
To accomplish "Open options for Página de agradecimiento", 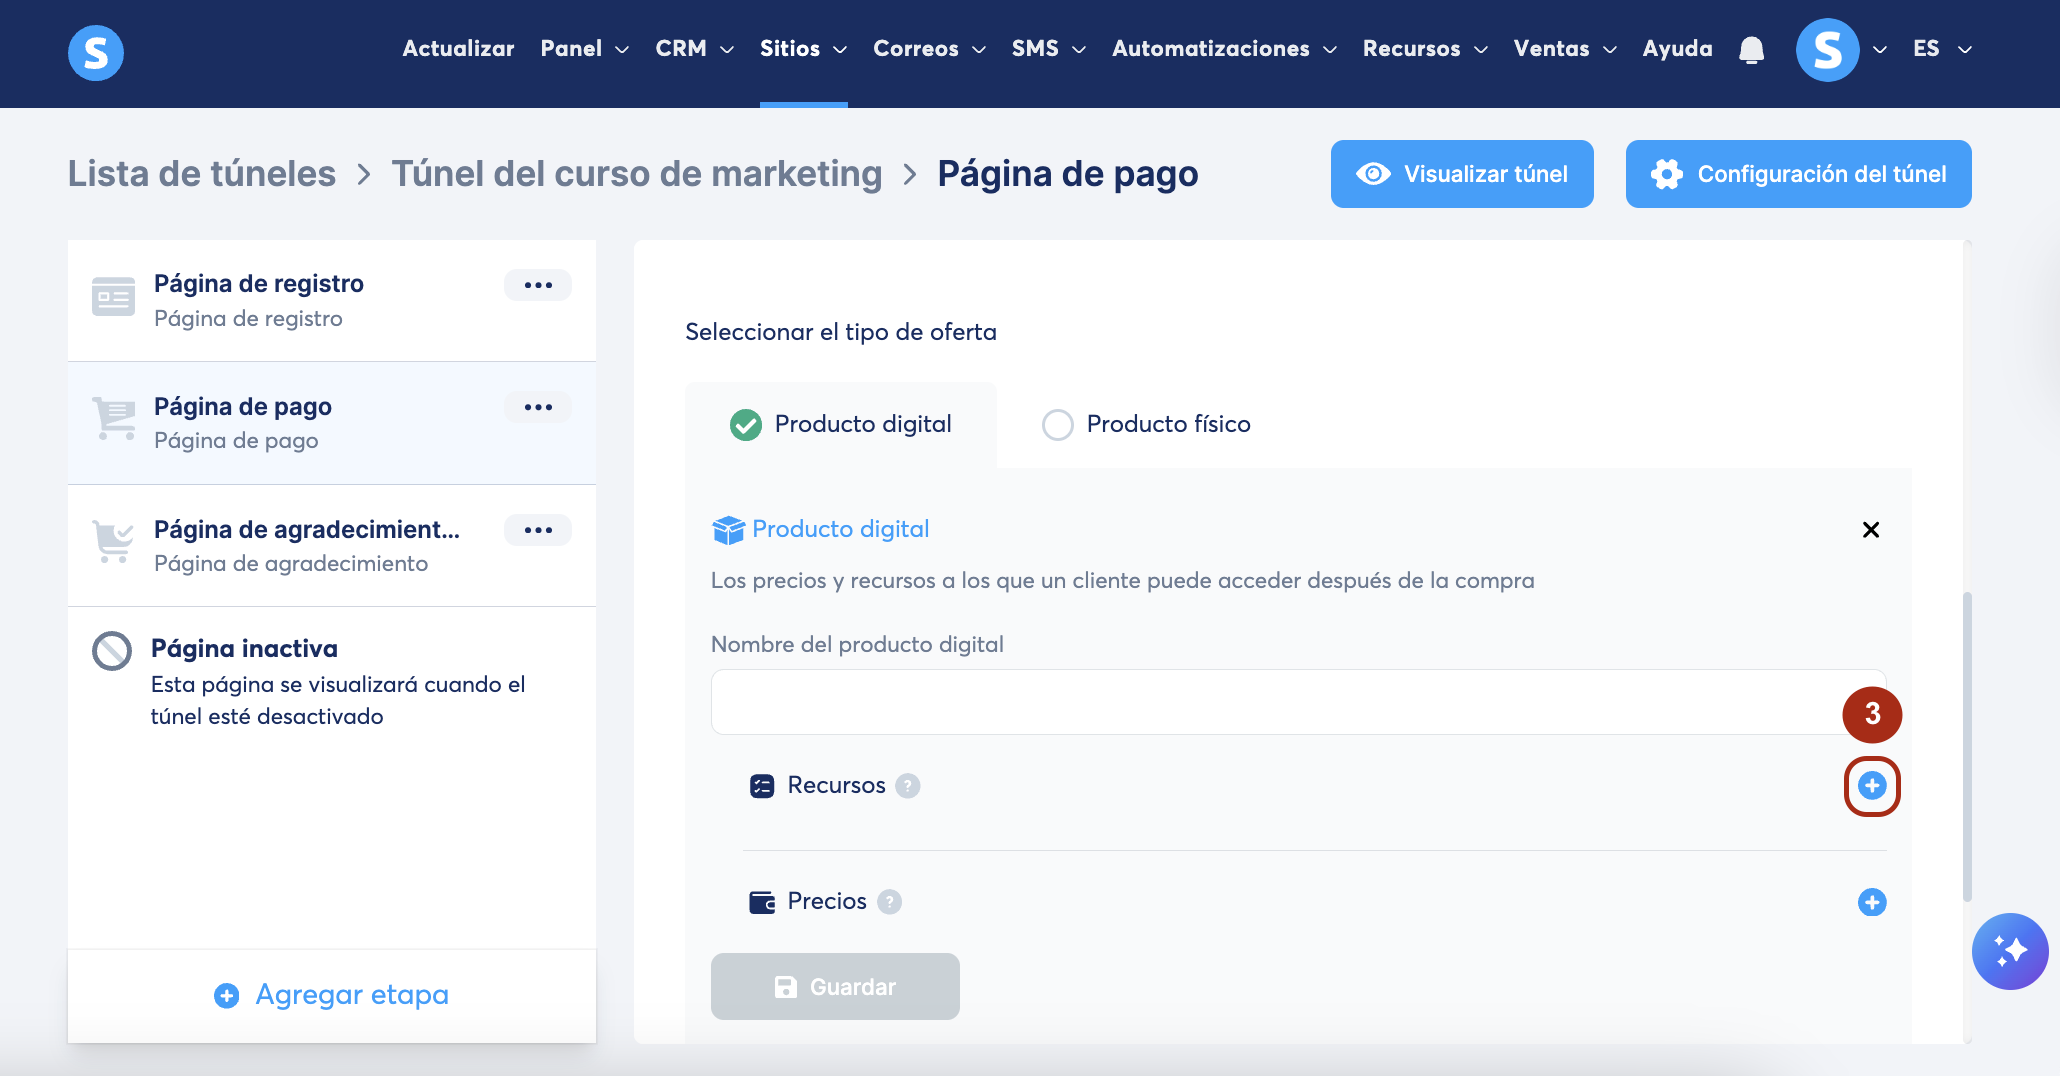I will tap(538, 530).
